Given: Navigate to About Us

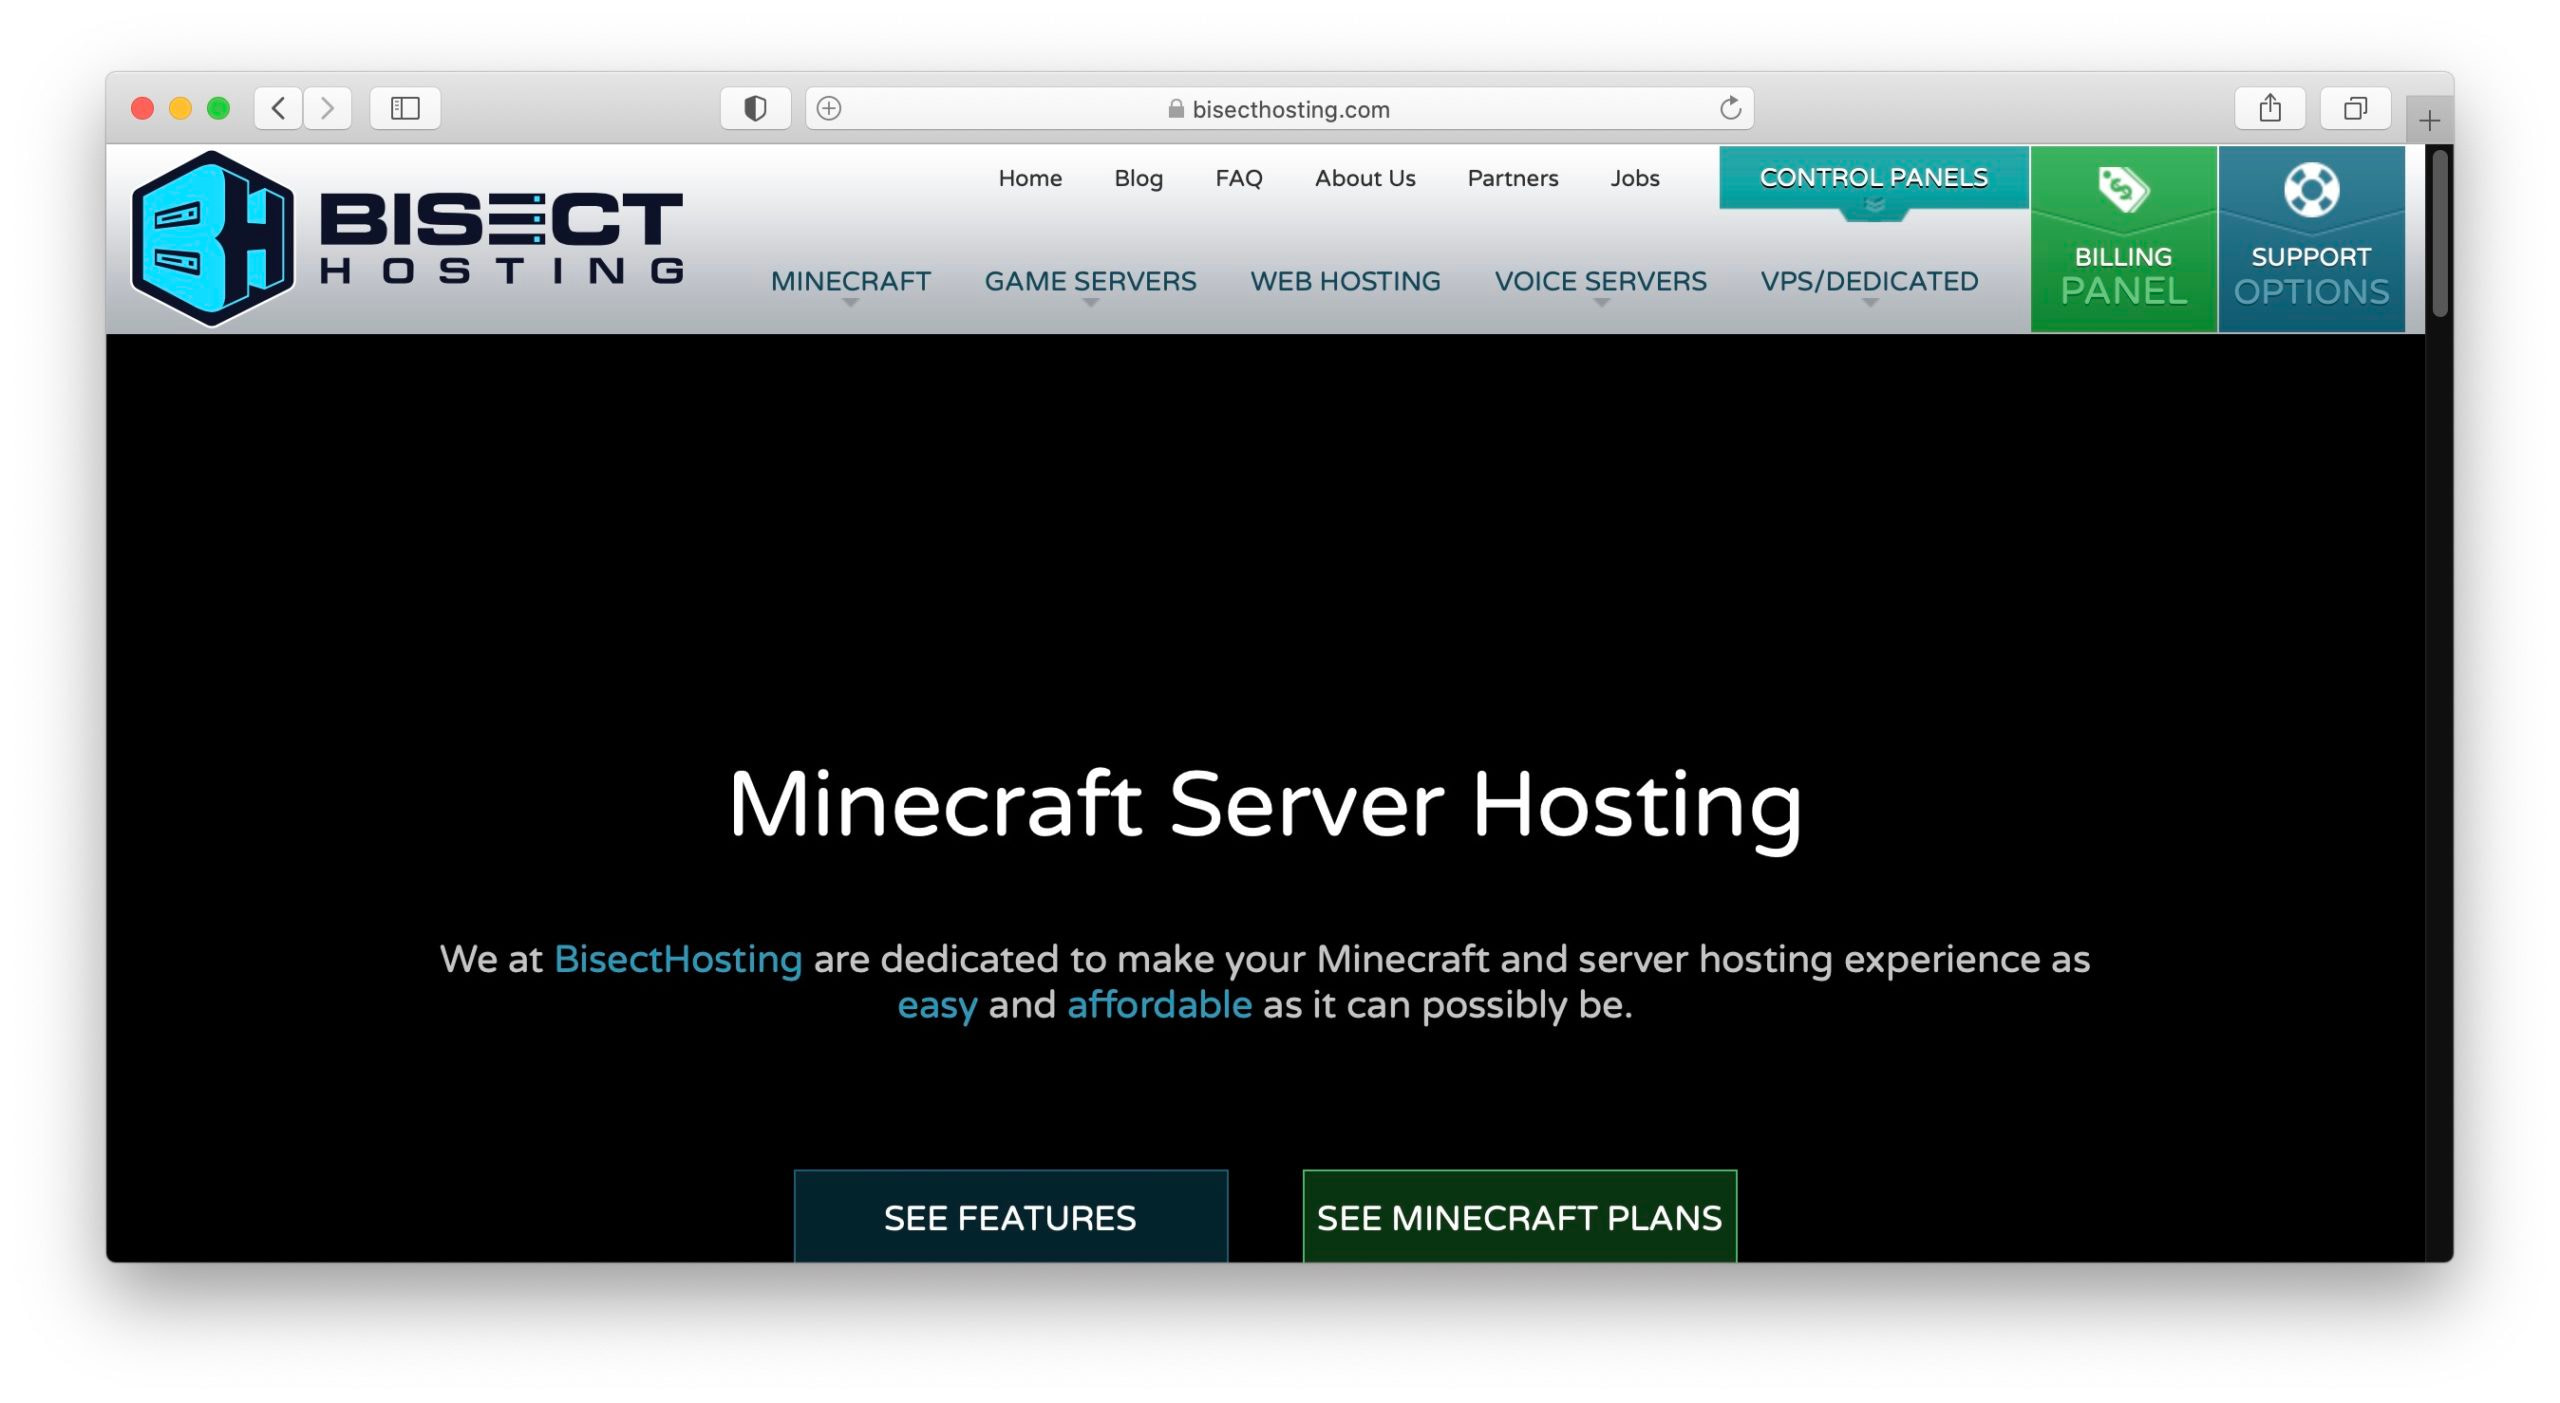Looking at the screenshot, I should [x=1365, y=178].
